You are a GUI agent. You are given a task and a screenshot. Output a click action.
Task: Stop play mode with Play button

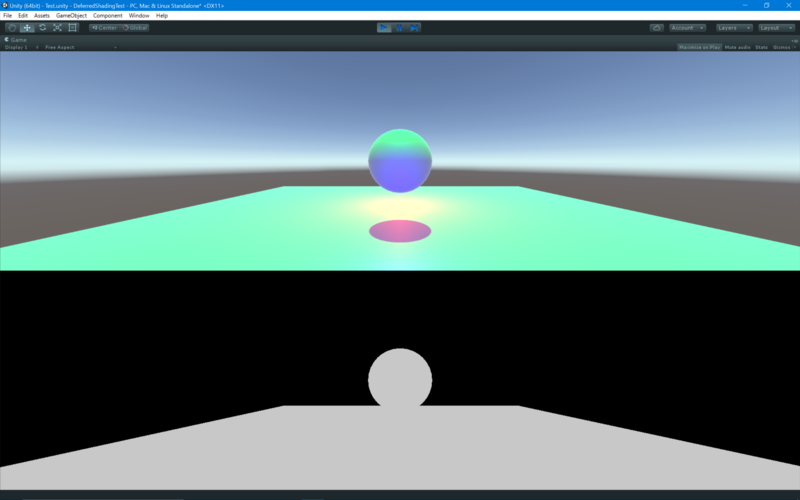384,28
